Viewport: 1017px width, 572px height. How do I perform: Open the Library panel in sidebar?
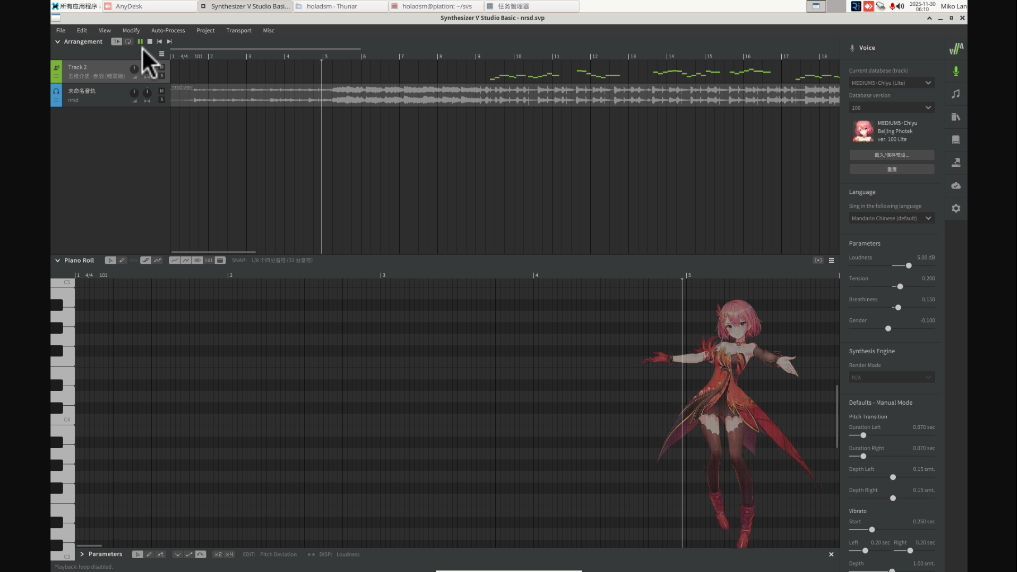tap(956, 117)
